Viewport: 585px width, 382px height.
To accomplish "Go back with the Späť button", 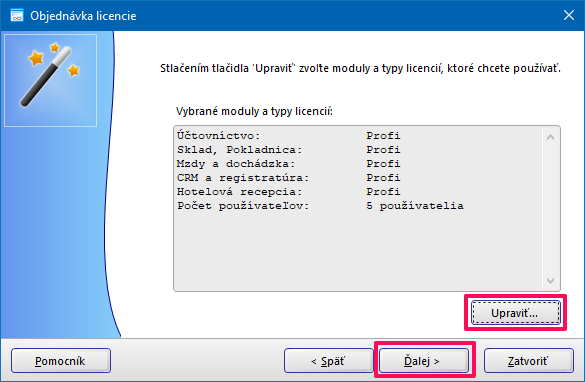I will (328, 361).
